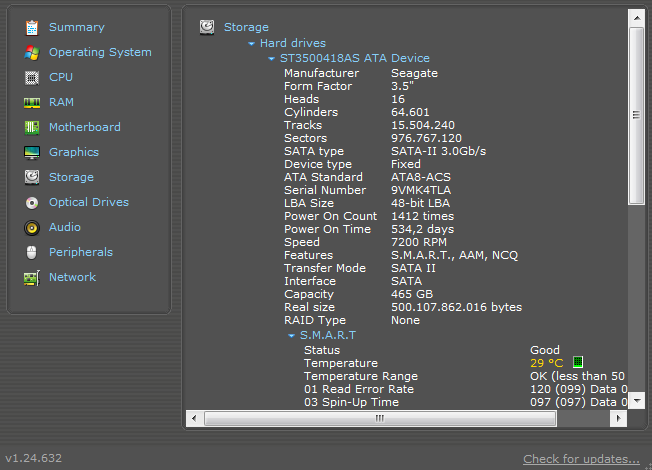The image size is (652, 470).
Task: Click the hard disk icon beside Storage heading
Action: coord(207,27)
